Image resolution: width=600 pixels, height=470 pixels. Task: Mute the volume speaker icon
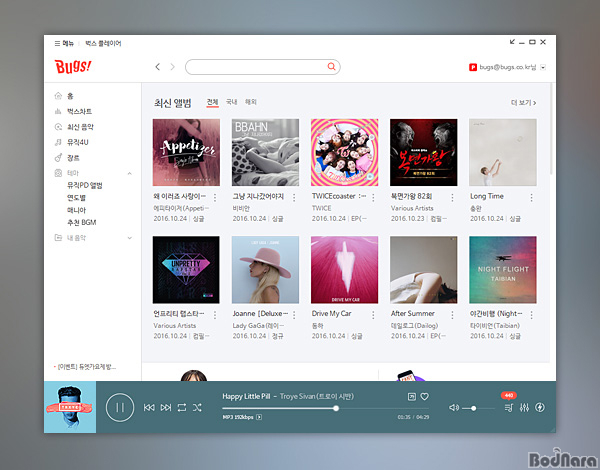(454, 408)
